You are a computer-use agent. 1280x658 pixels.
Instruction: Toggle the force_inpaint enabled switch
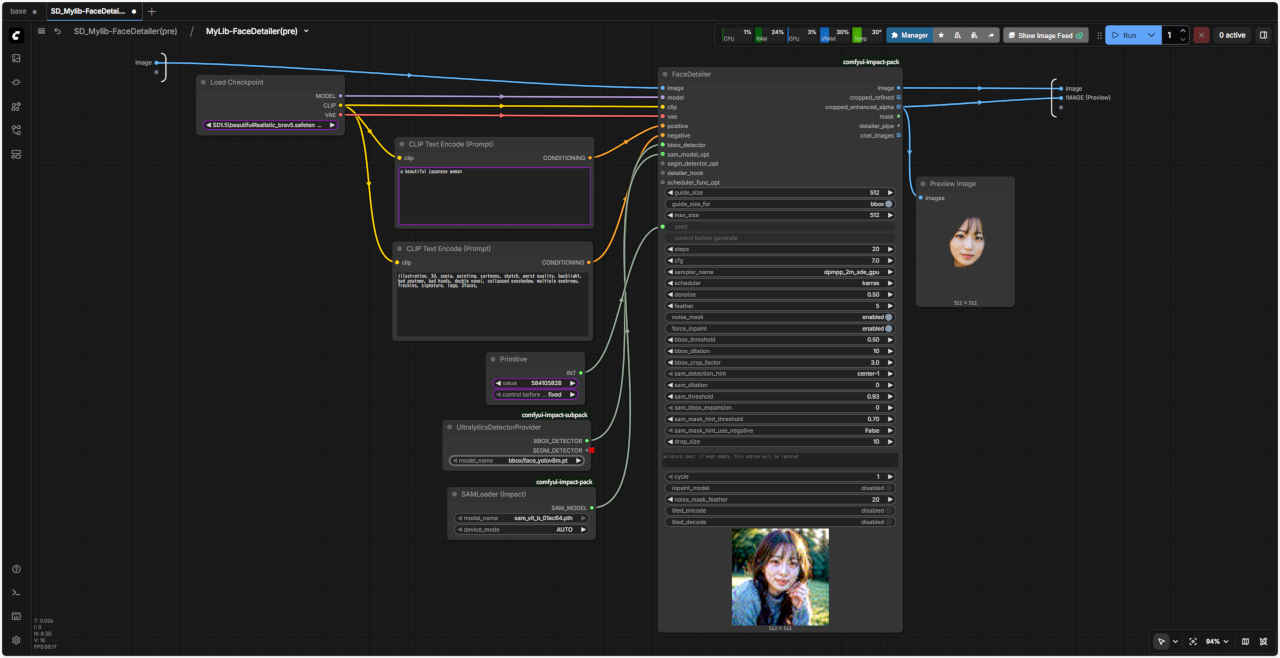pos(888,328)
